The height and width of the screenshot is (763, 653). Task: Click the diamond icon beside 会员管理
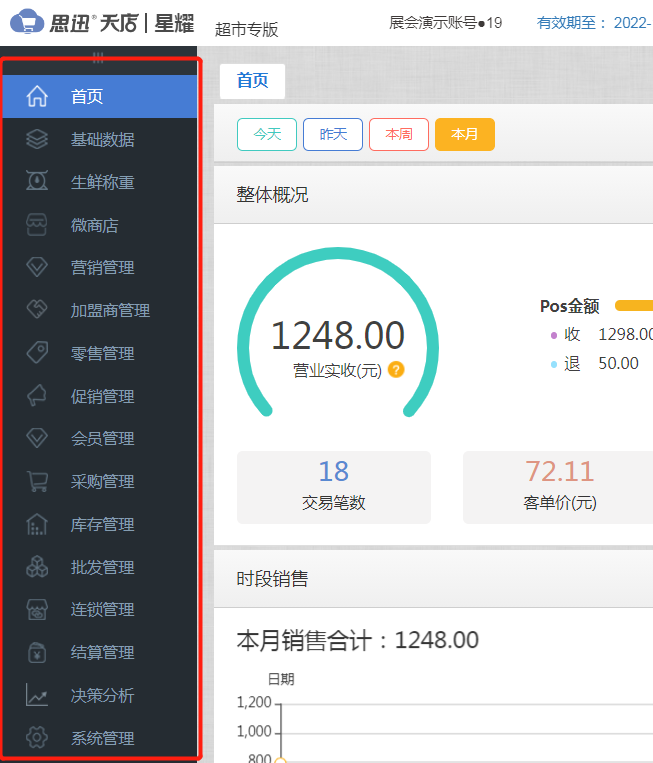[37, 438]
